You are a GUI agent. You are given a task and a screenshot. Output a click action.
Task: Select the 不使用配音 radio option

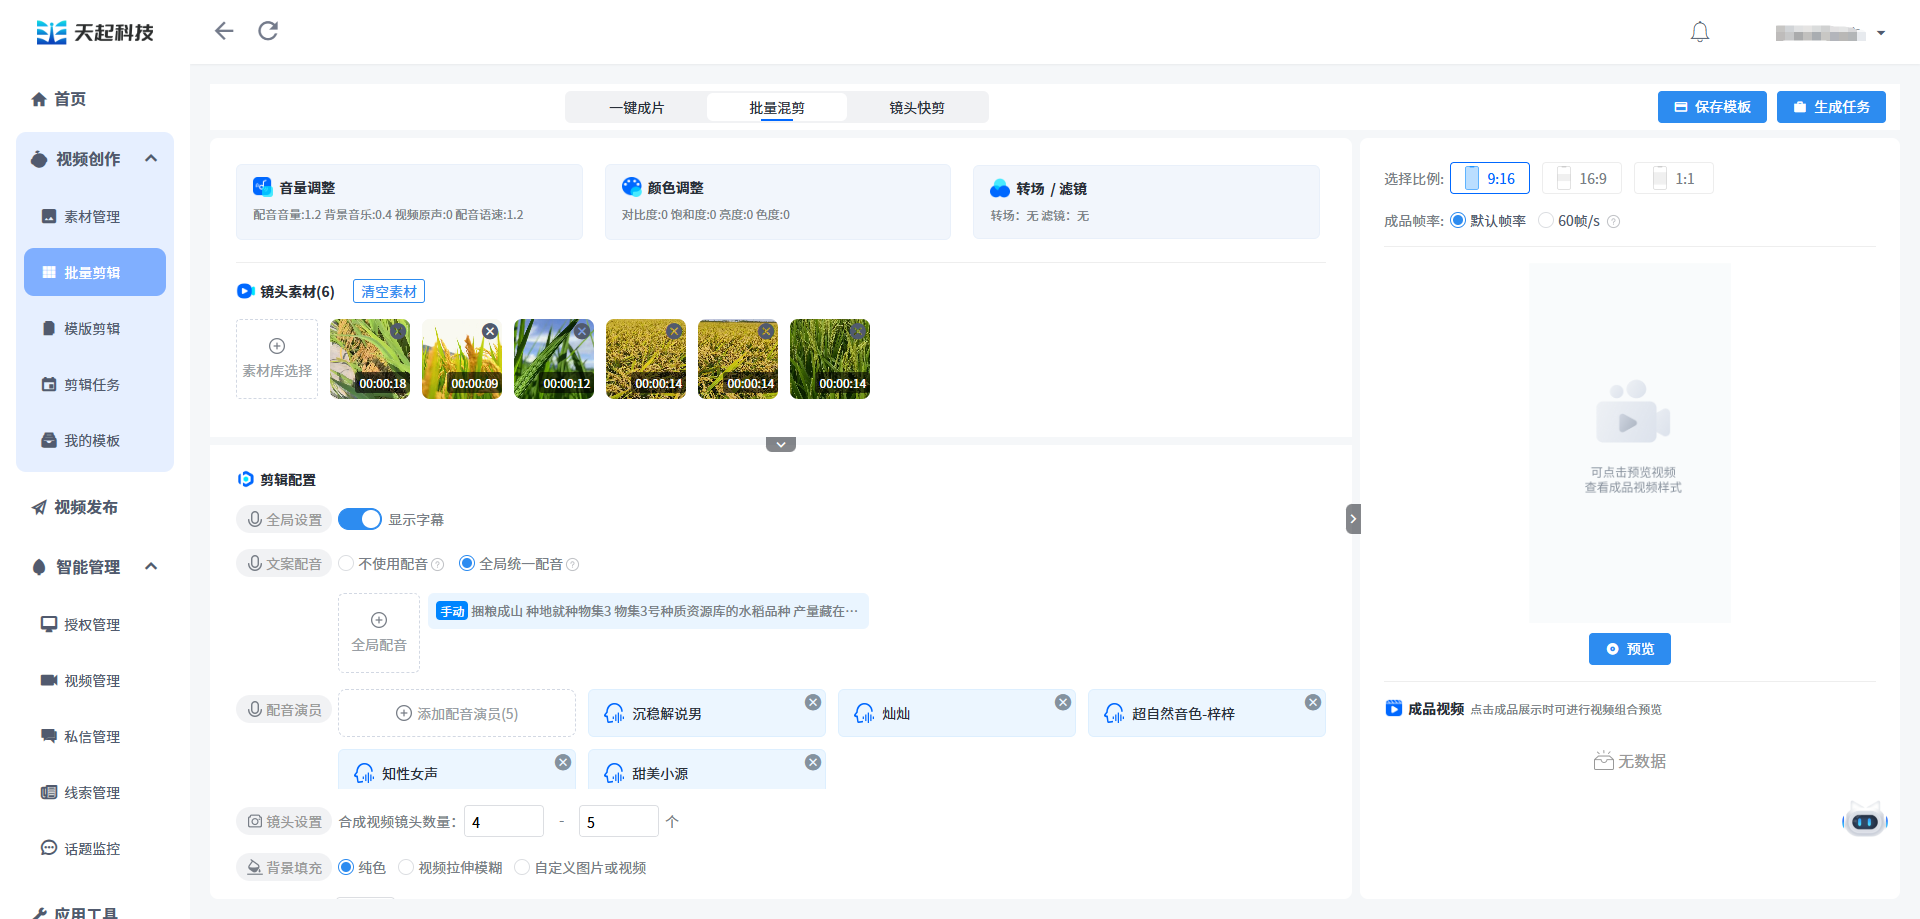[347, 564]
